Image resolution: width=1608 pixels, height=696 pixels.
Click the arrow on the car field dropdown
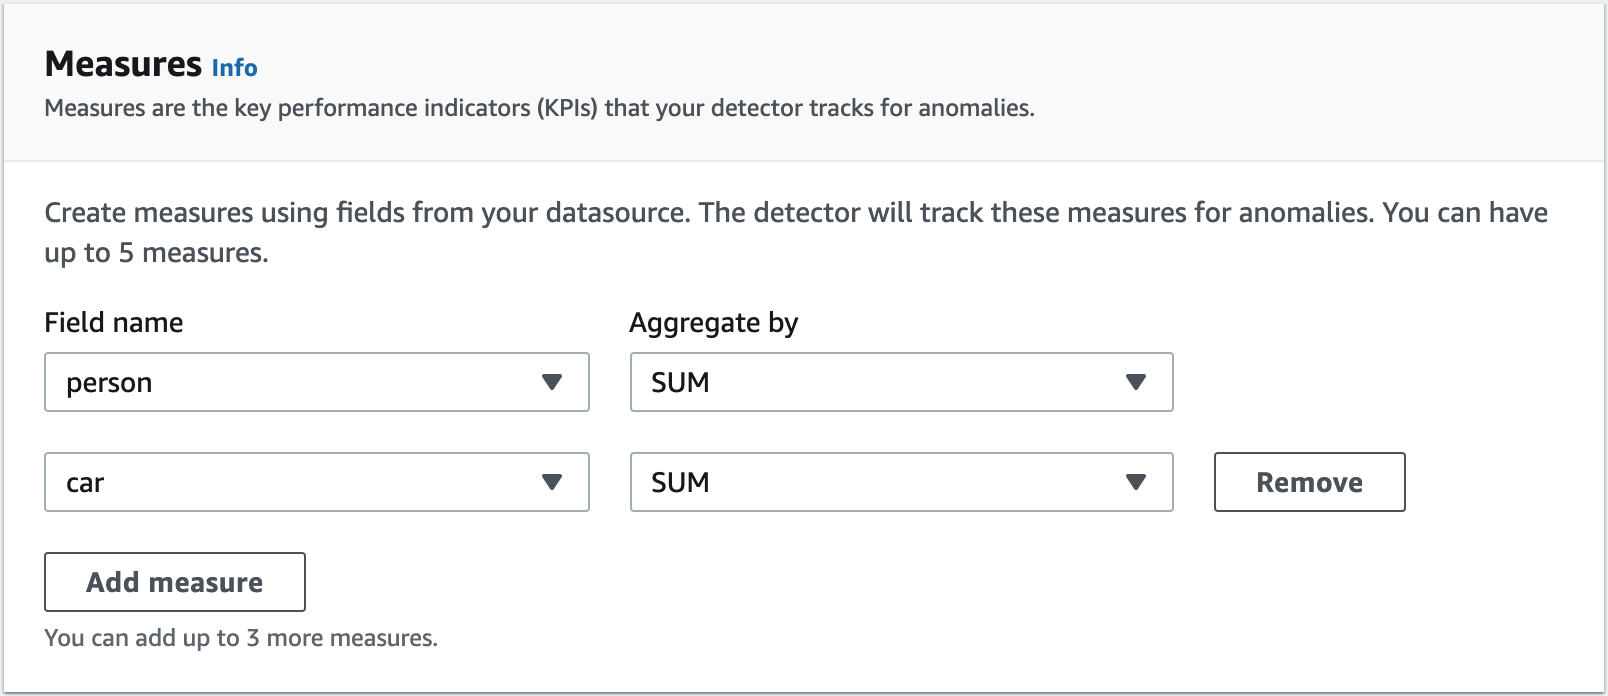point(552,482)
